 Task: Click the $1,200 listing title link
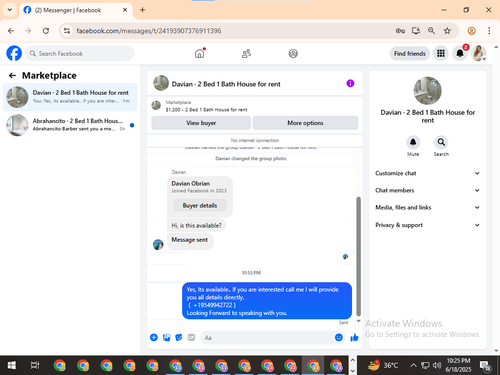click(x=206, y=110)
